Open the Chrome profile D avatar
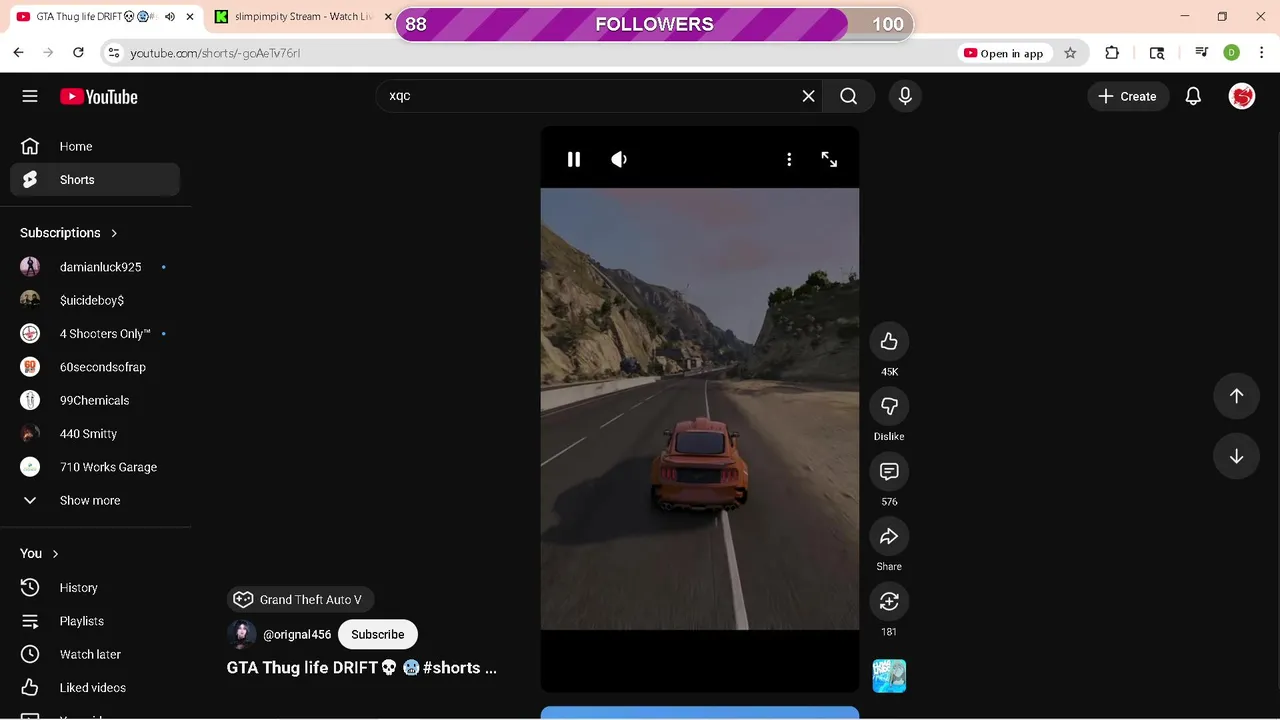1280x720 pixels. point(1232,53)
